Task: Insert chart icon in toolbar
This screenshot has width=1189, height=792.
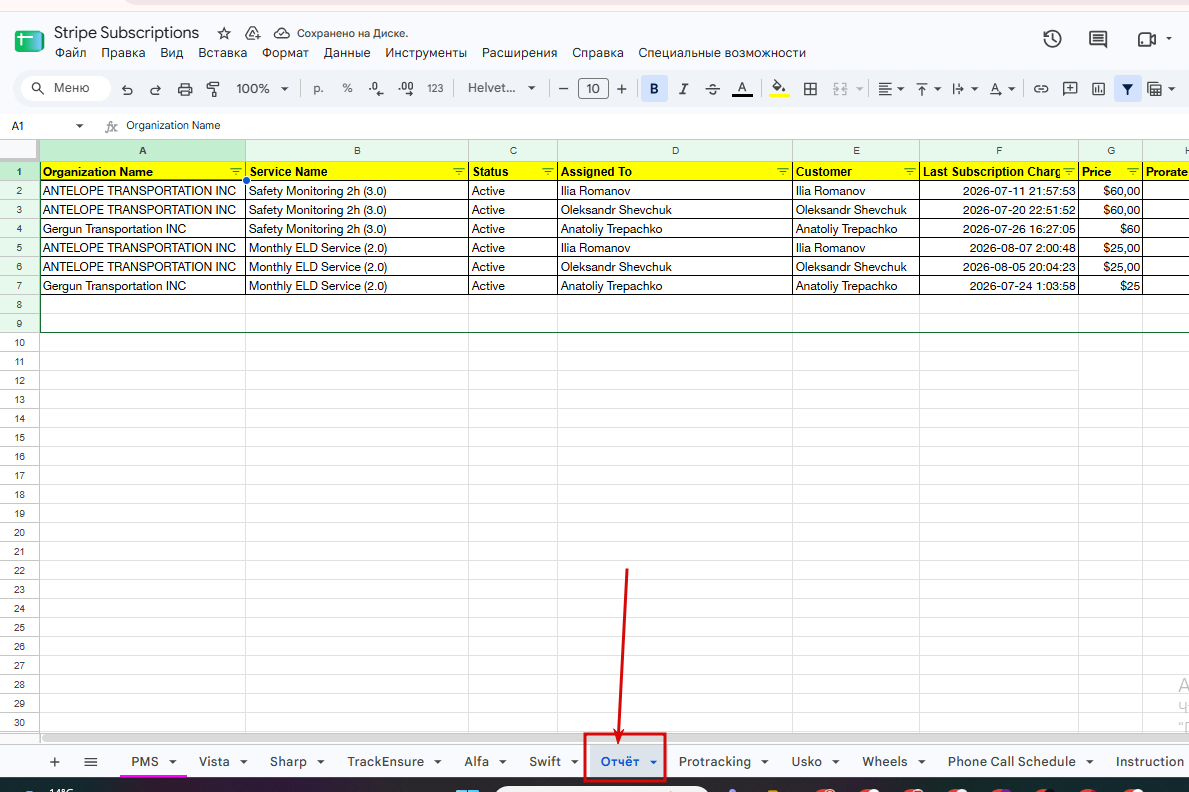Action: [x=1098, y=89]
